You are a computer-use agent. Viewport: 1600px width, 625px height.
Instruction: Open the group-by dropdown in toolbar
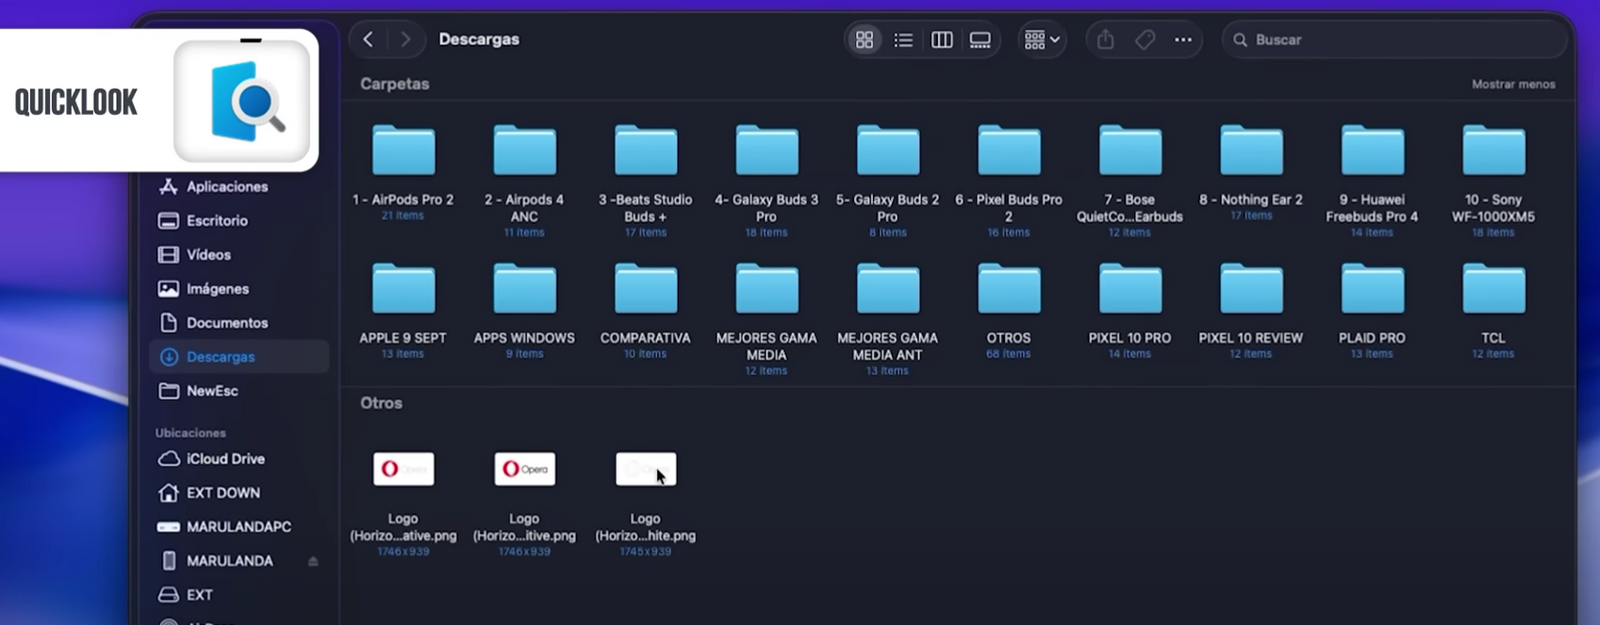pyautogui.click(x=1042, y=40)
